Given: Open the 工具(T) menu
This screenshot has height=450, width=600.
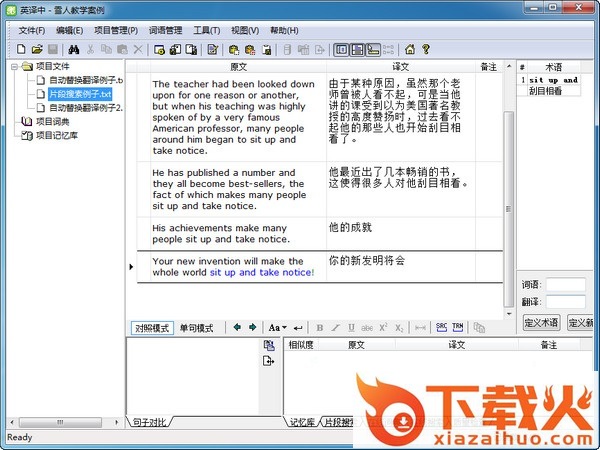Looking at the screenshot, I should 207,30.
